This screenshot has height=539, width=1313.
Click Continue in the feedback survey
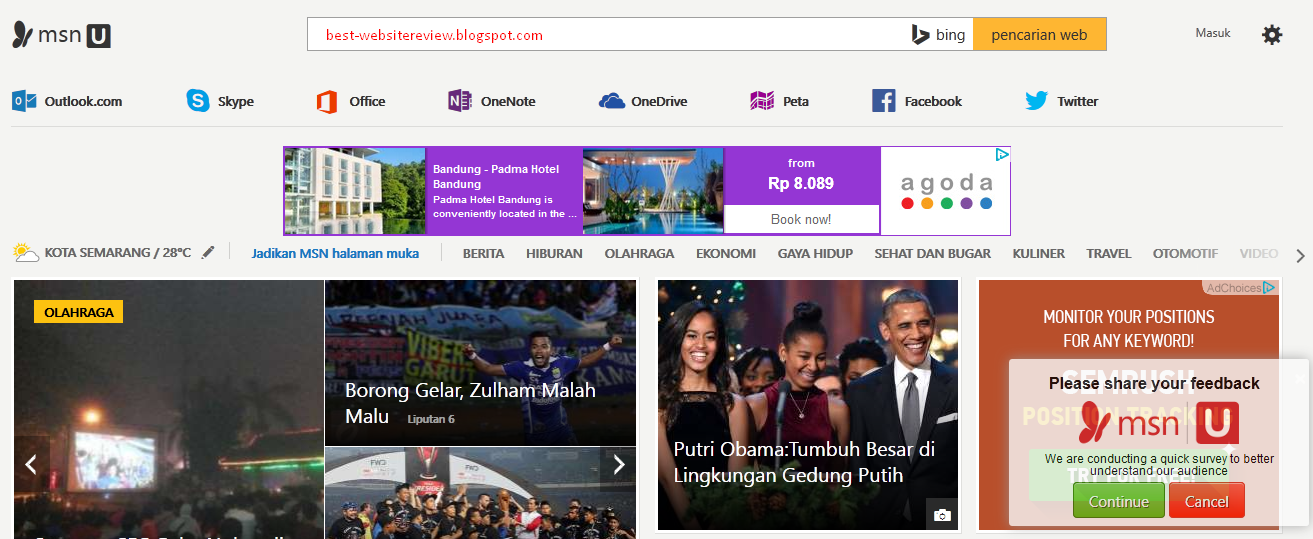(1119, 501)
